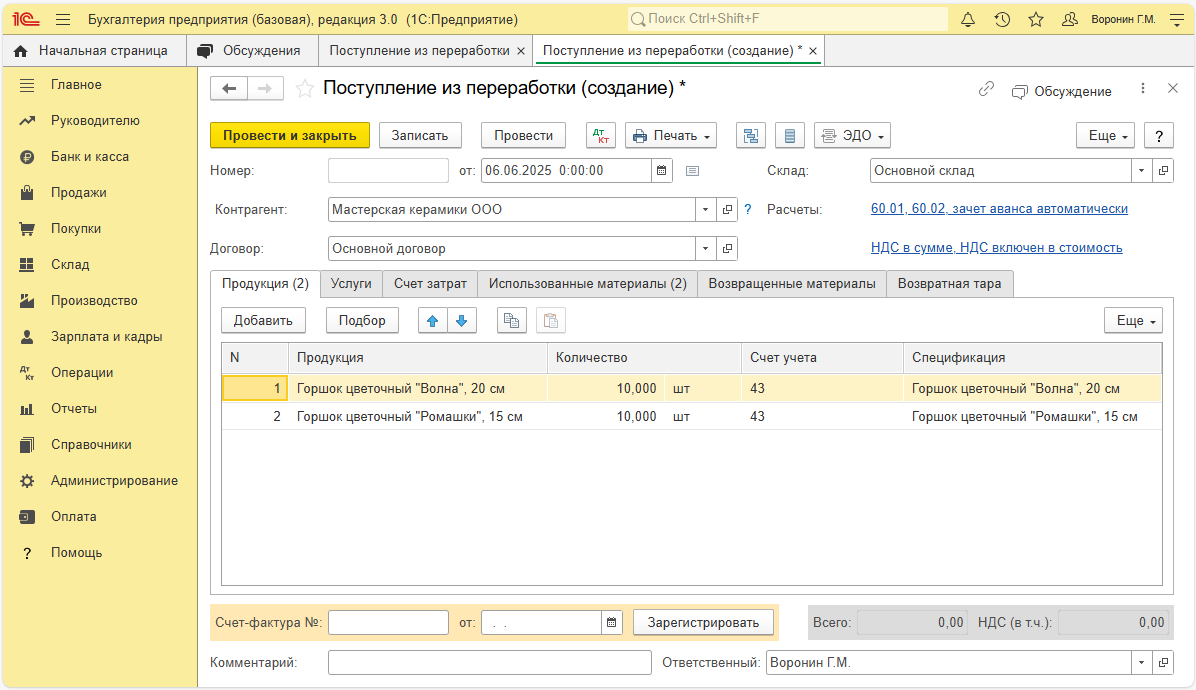Open history clock icon

point(1002,20)
